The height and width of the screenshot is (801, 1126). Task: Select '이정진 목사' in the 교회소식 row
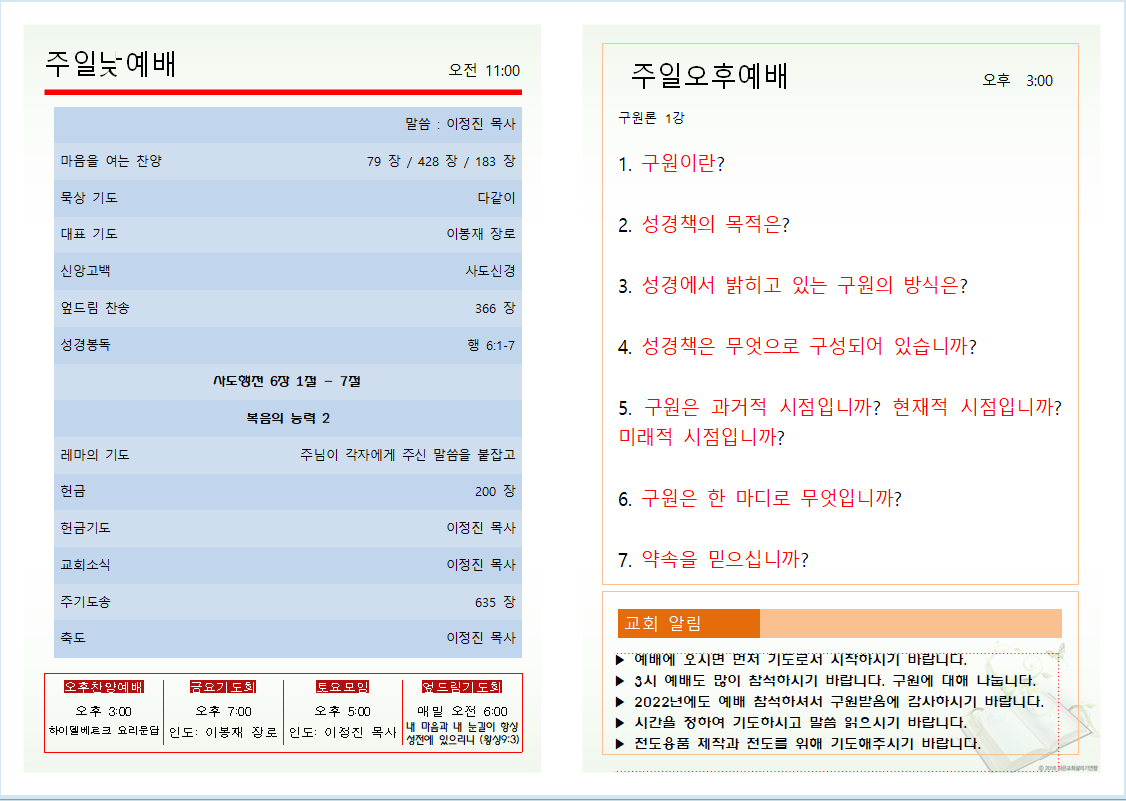point(481,565)
